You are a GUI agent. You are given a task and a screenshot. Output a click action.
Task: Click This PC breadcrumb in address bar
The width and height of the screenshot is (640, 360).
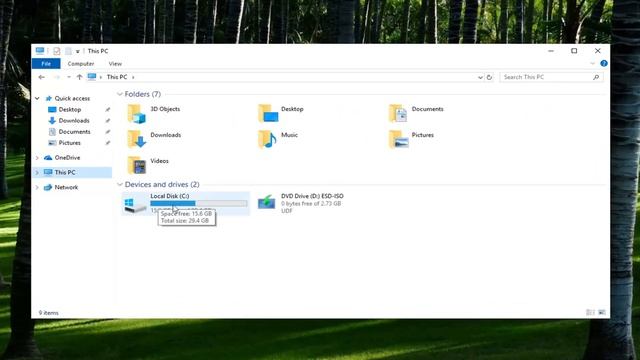coord(117,77)
